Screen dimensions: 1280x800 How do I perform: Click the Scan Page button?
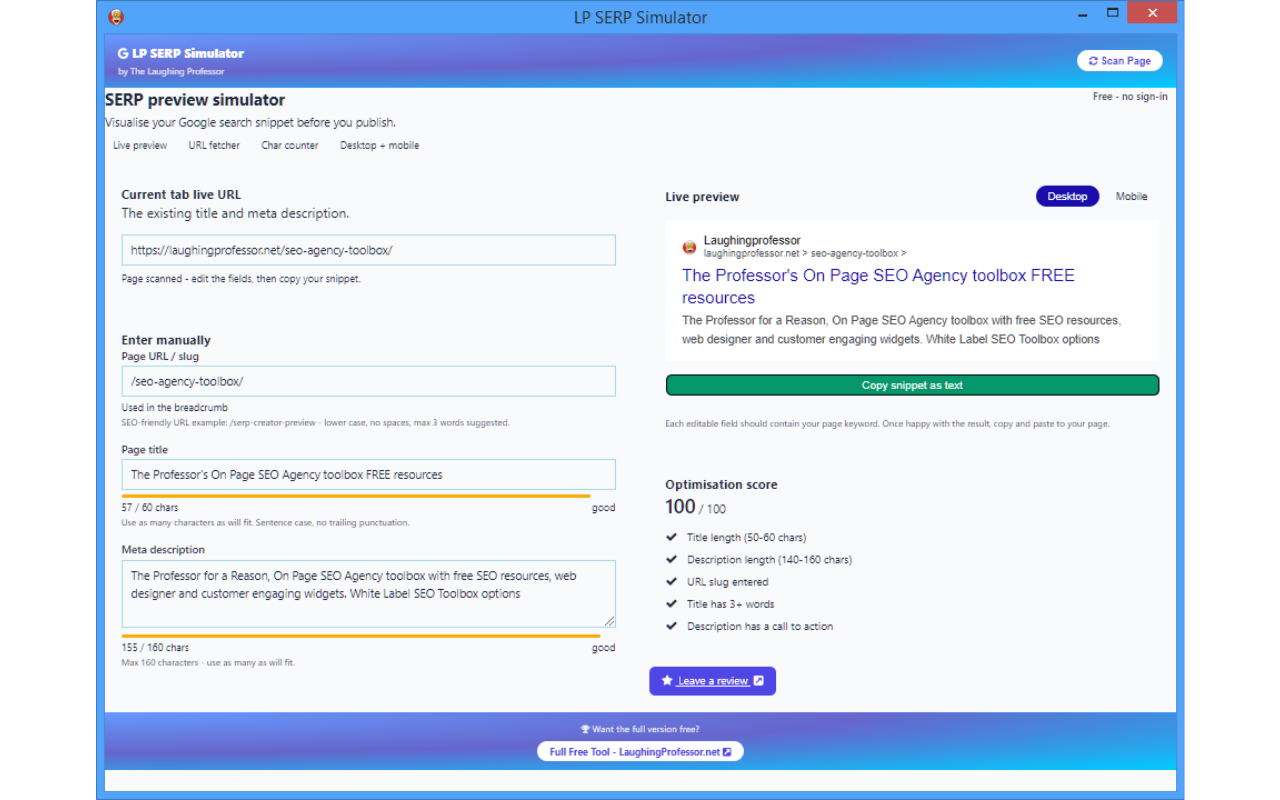tap(1119, 61)
